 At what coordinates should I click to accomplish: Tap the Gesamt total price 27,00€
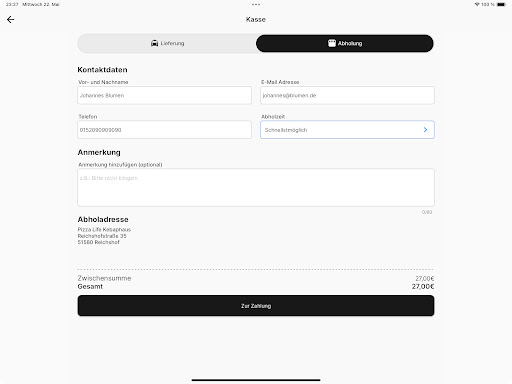tap(423, 287)
